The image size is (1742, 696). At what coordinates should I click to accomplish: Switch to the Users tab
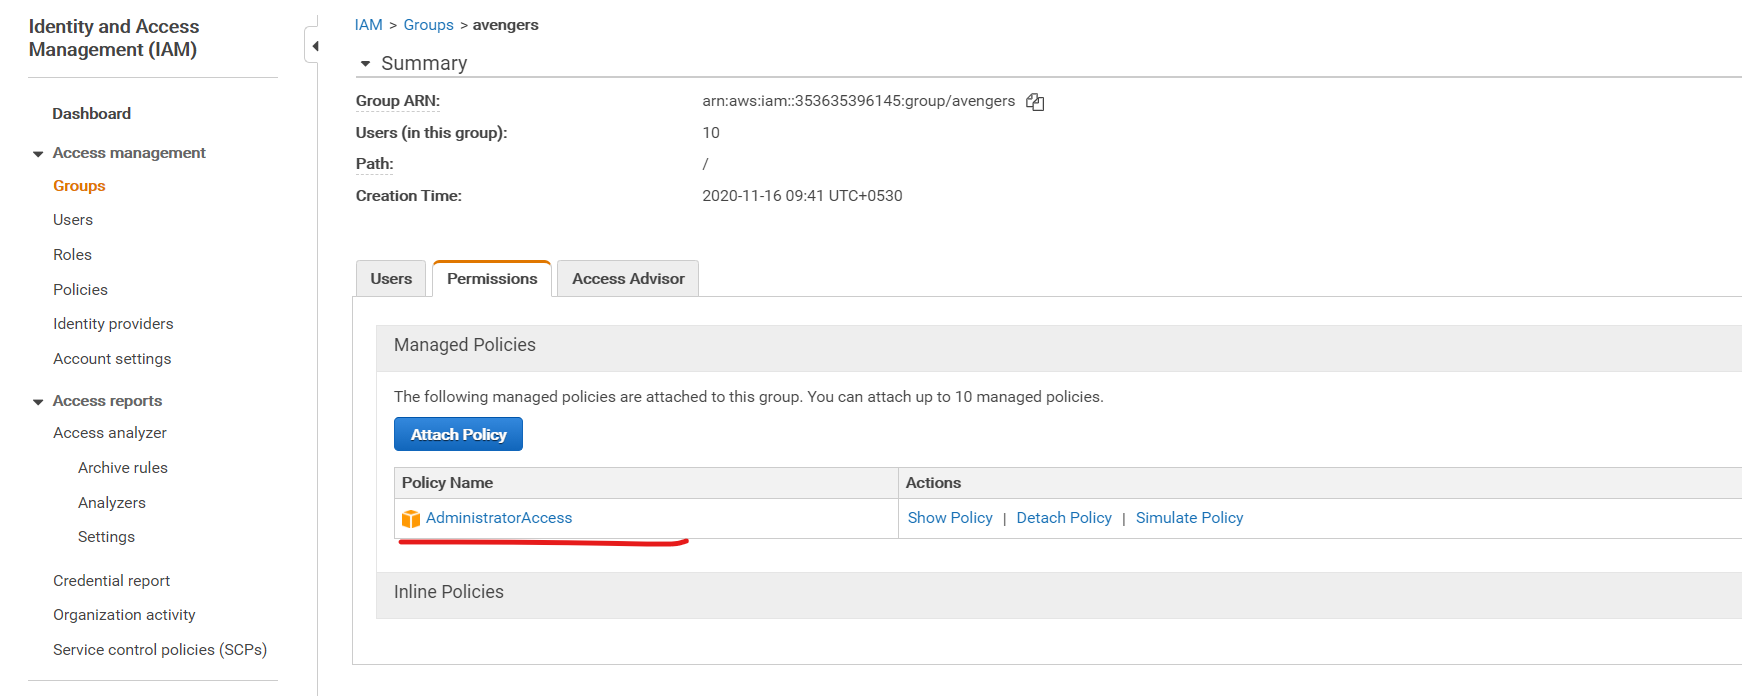(x=391, y=279)
